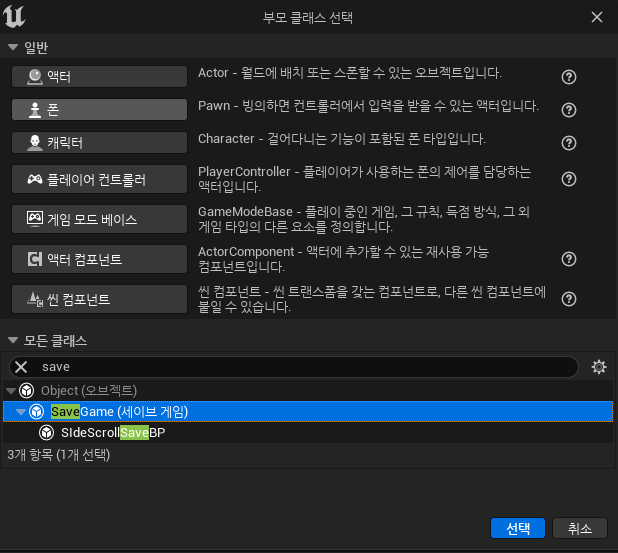Select SaveGame (세이브 게임) class row
This screenshot has height=553, width=618.
click(307, 411)
